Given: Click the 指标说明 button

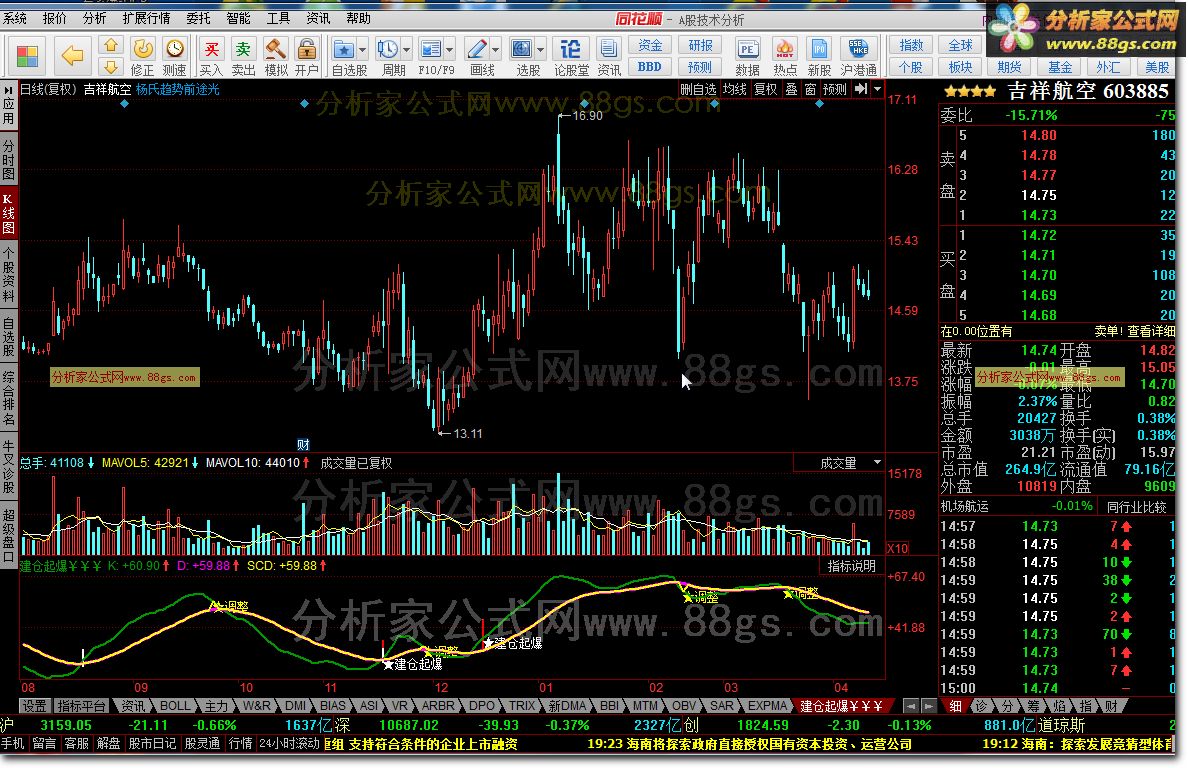Looking at the screenshot, I should [x=852, y=566].
